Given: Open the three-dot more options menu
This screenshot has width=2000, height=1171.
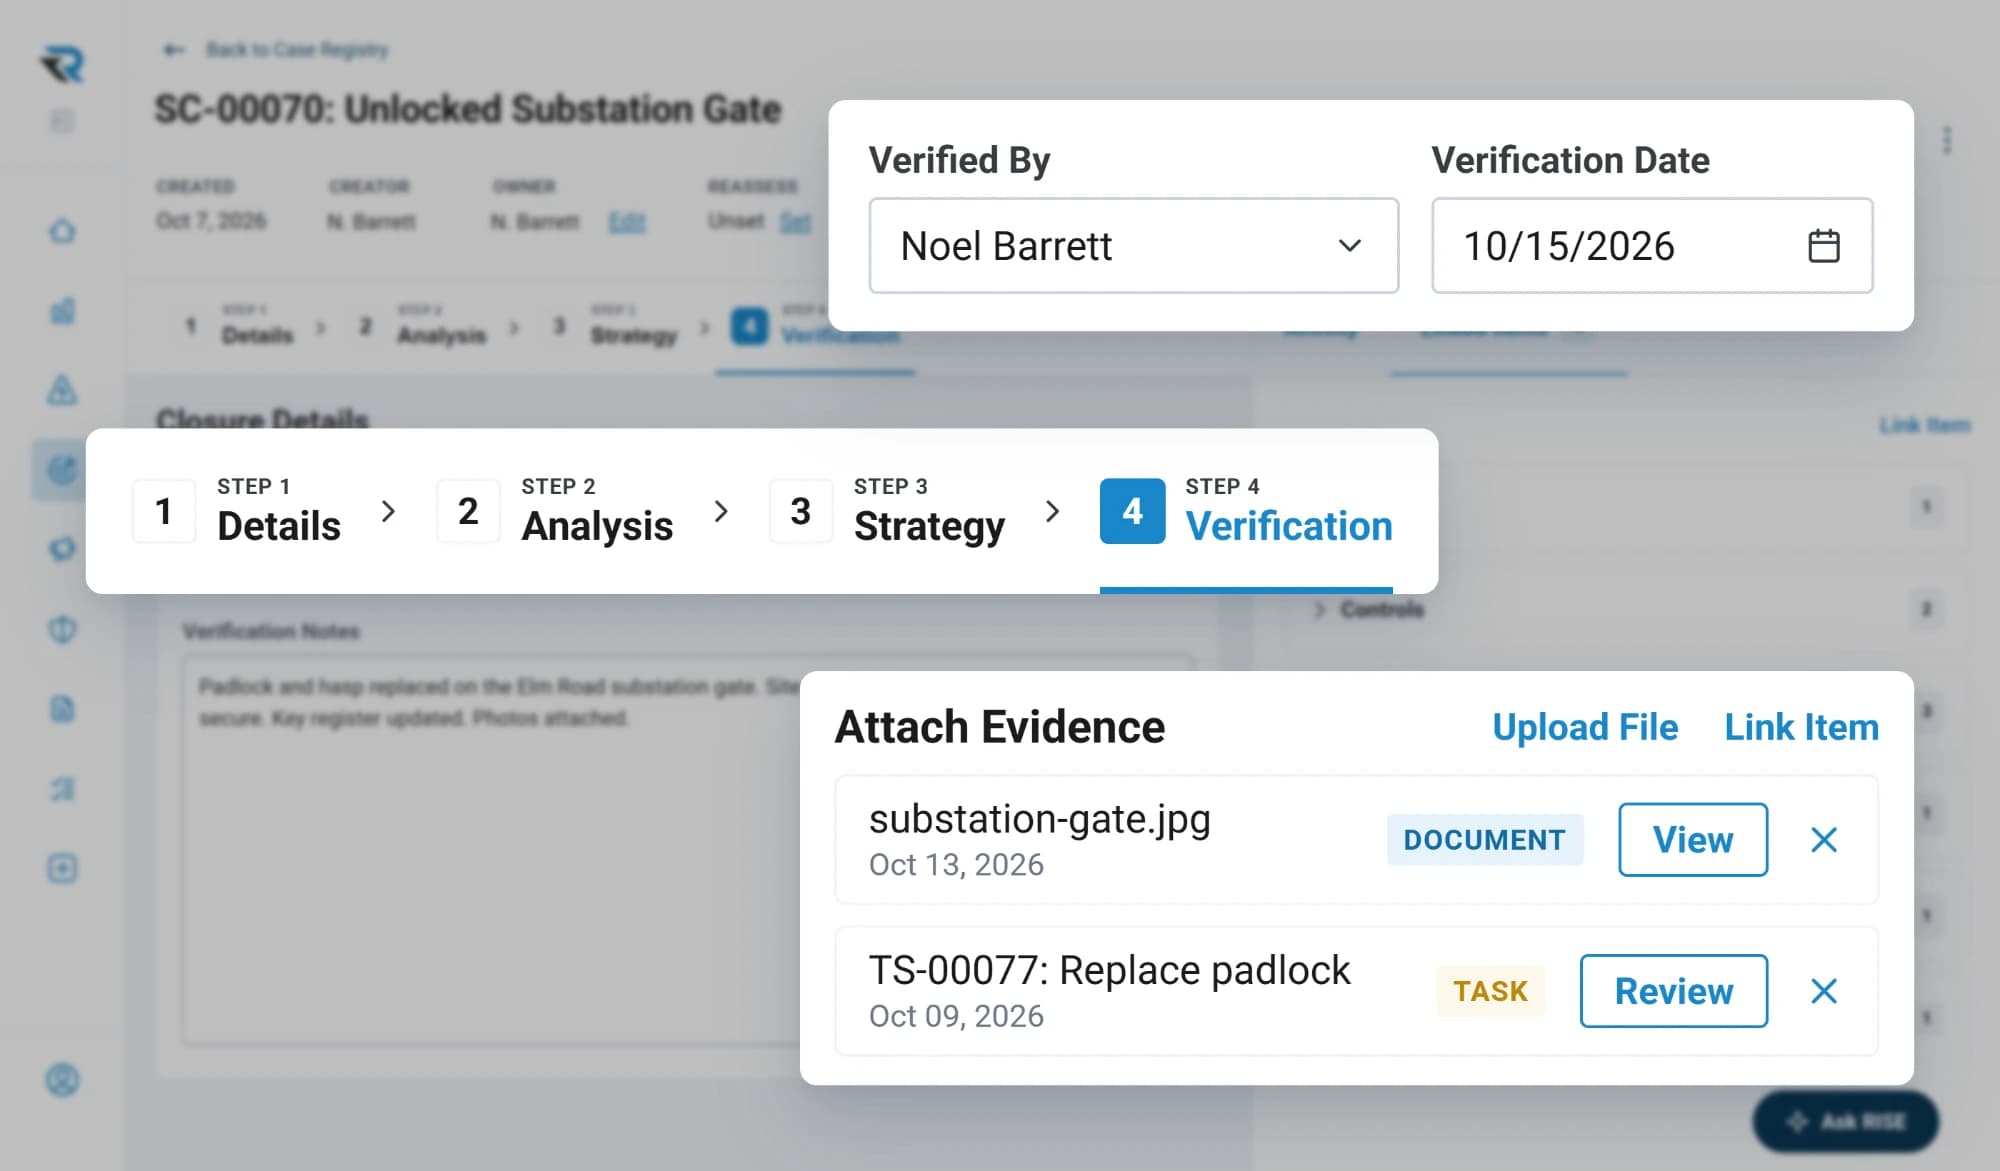Looking at the screenshot, I should tap(1946, 140).
